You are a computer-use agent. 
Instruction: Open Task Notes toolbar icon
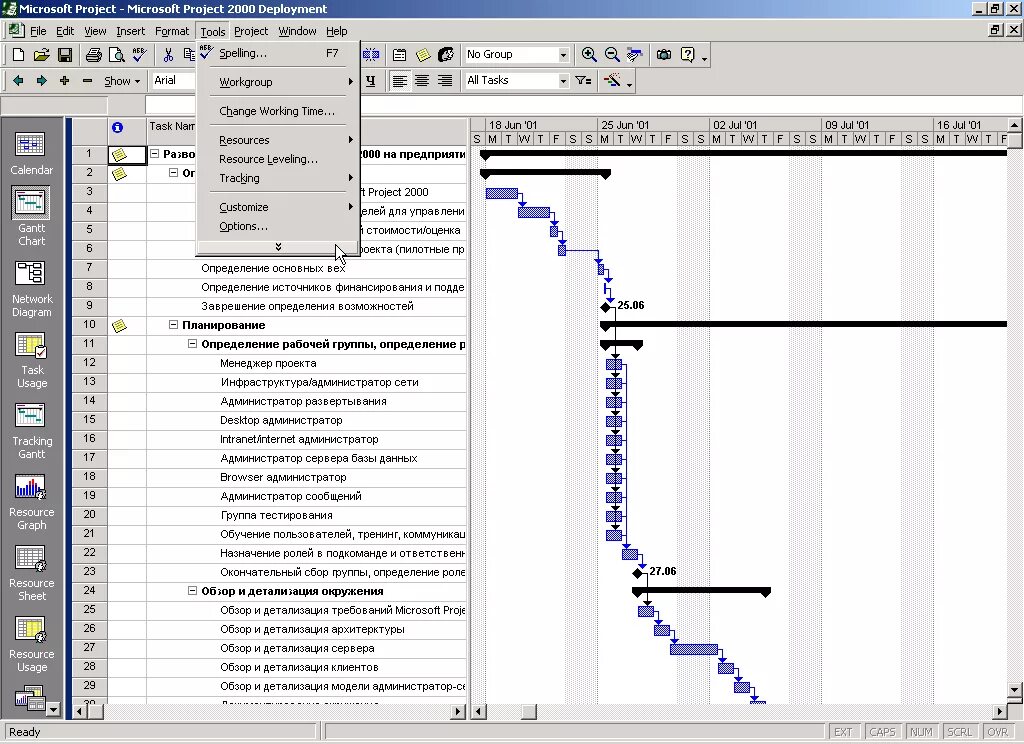click(423, 55)
